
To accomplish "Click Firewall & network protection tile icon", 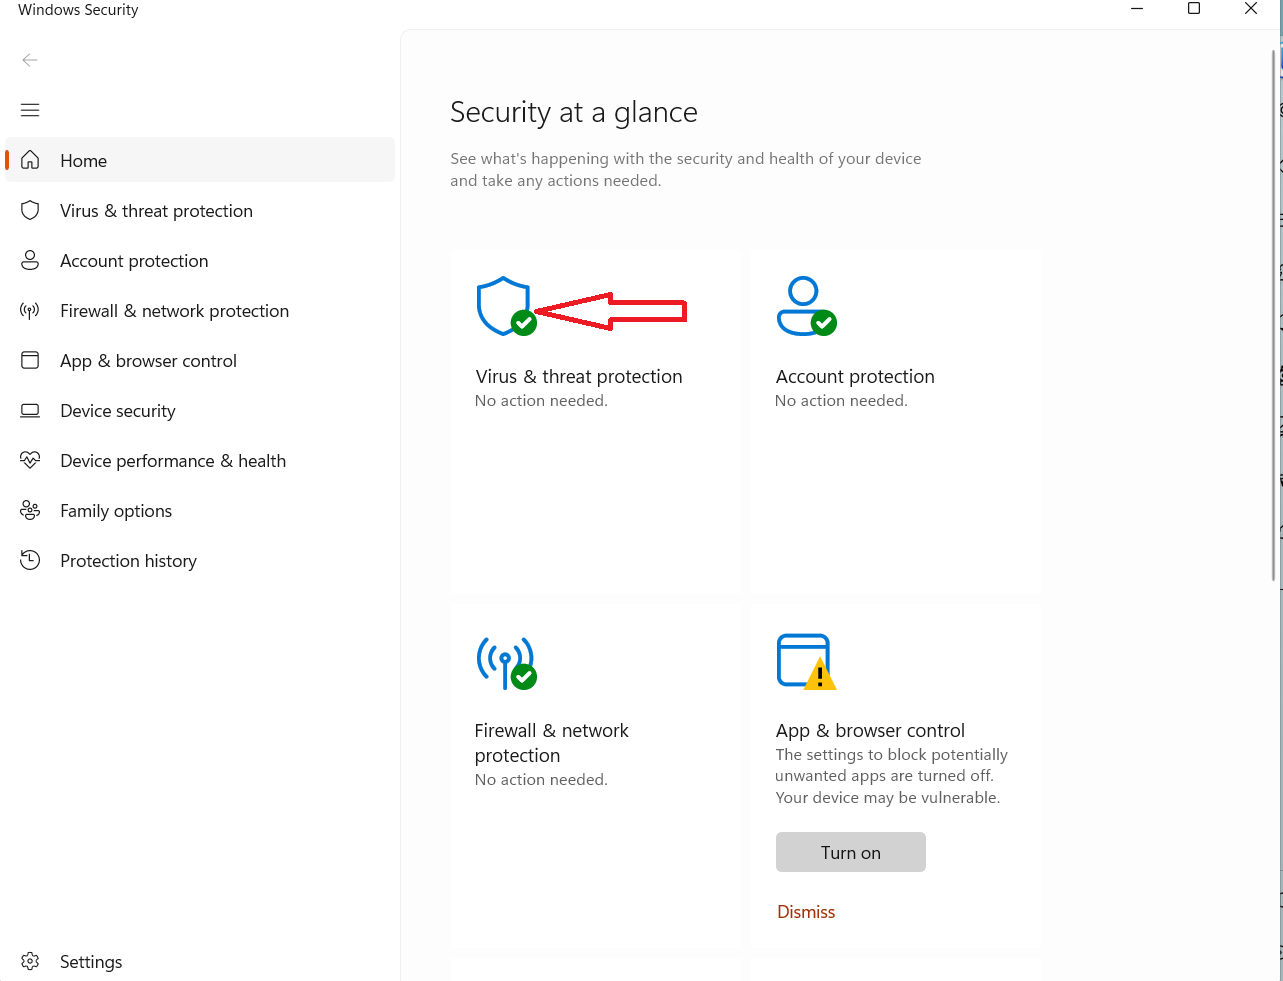I will tap(506, 662).
